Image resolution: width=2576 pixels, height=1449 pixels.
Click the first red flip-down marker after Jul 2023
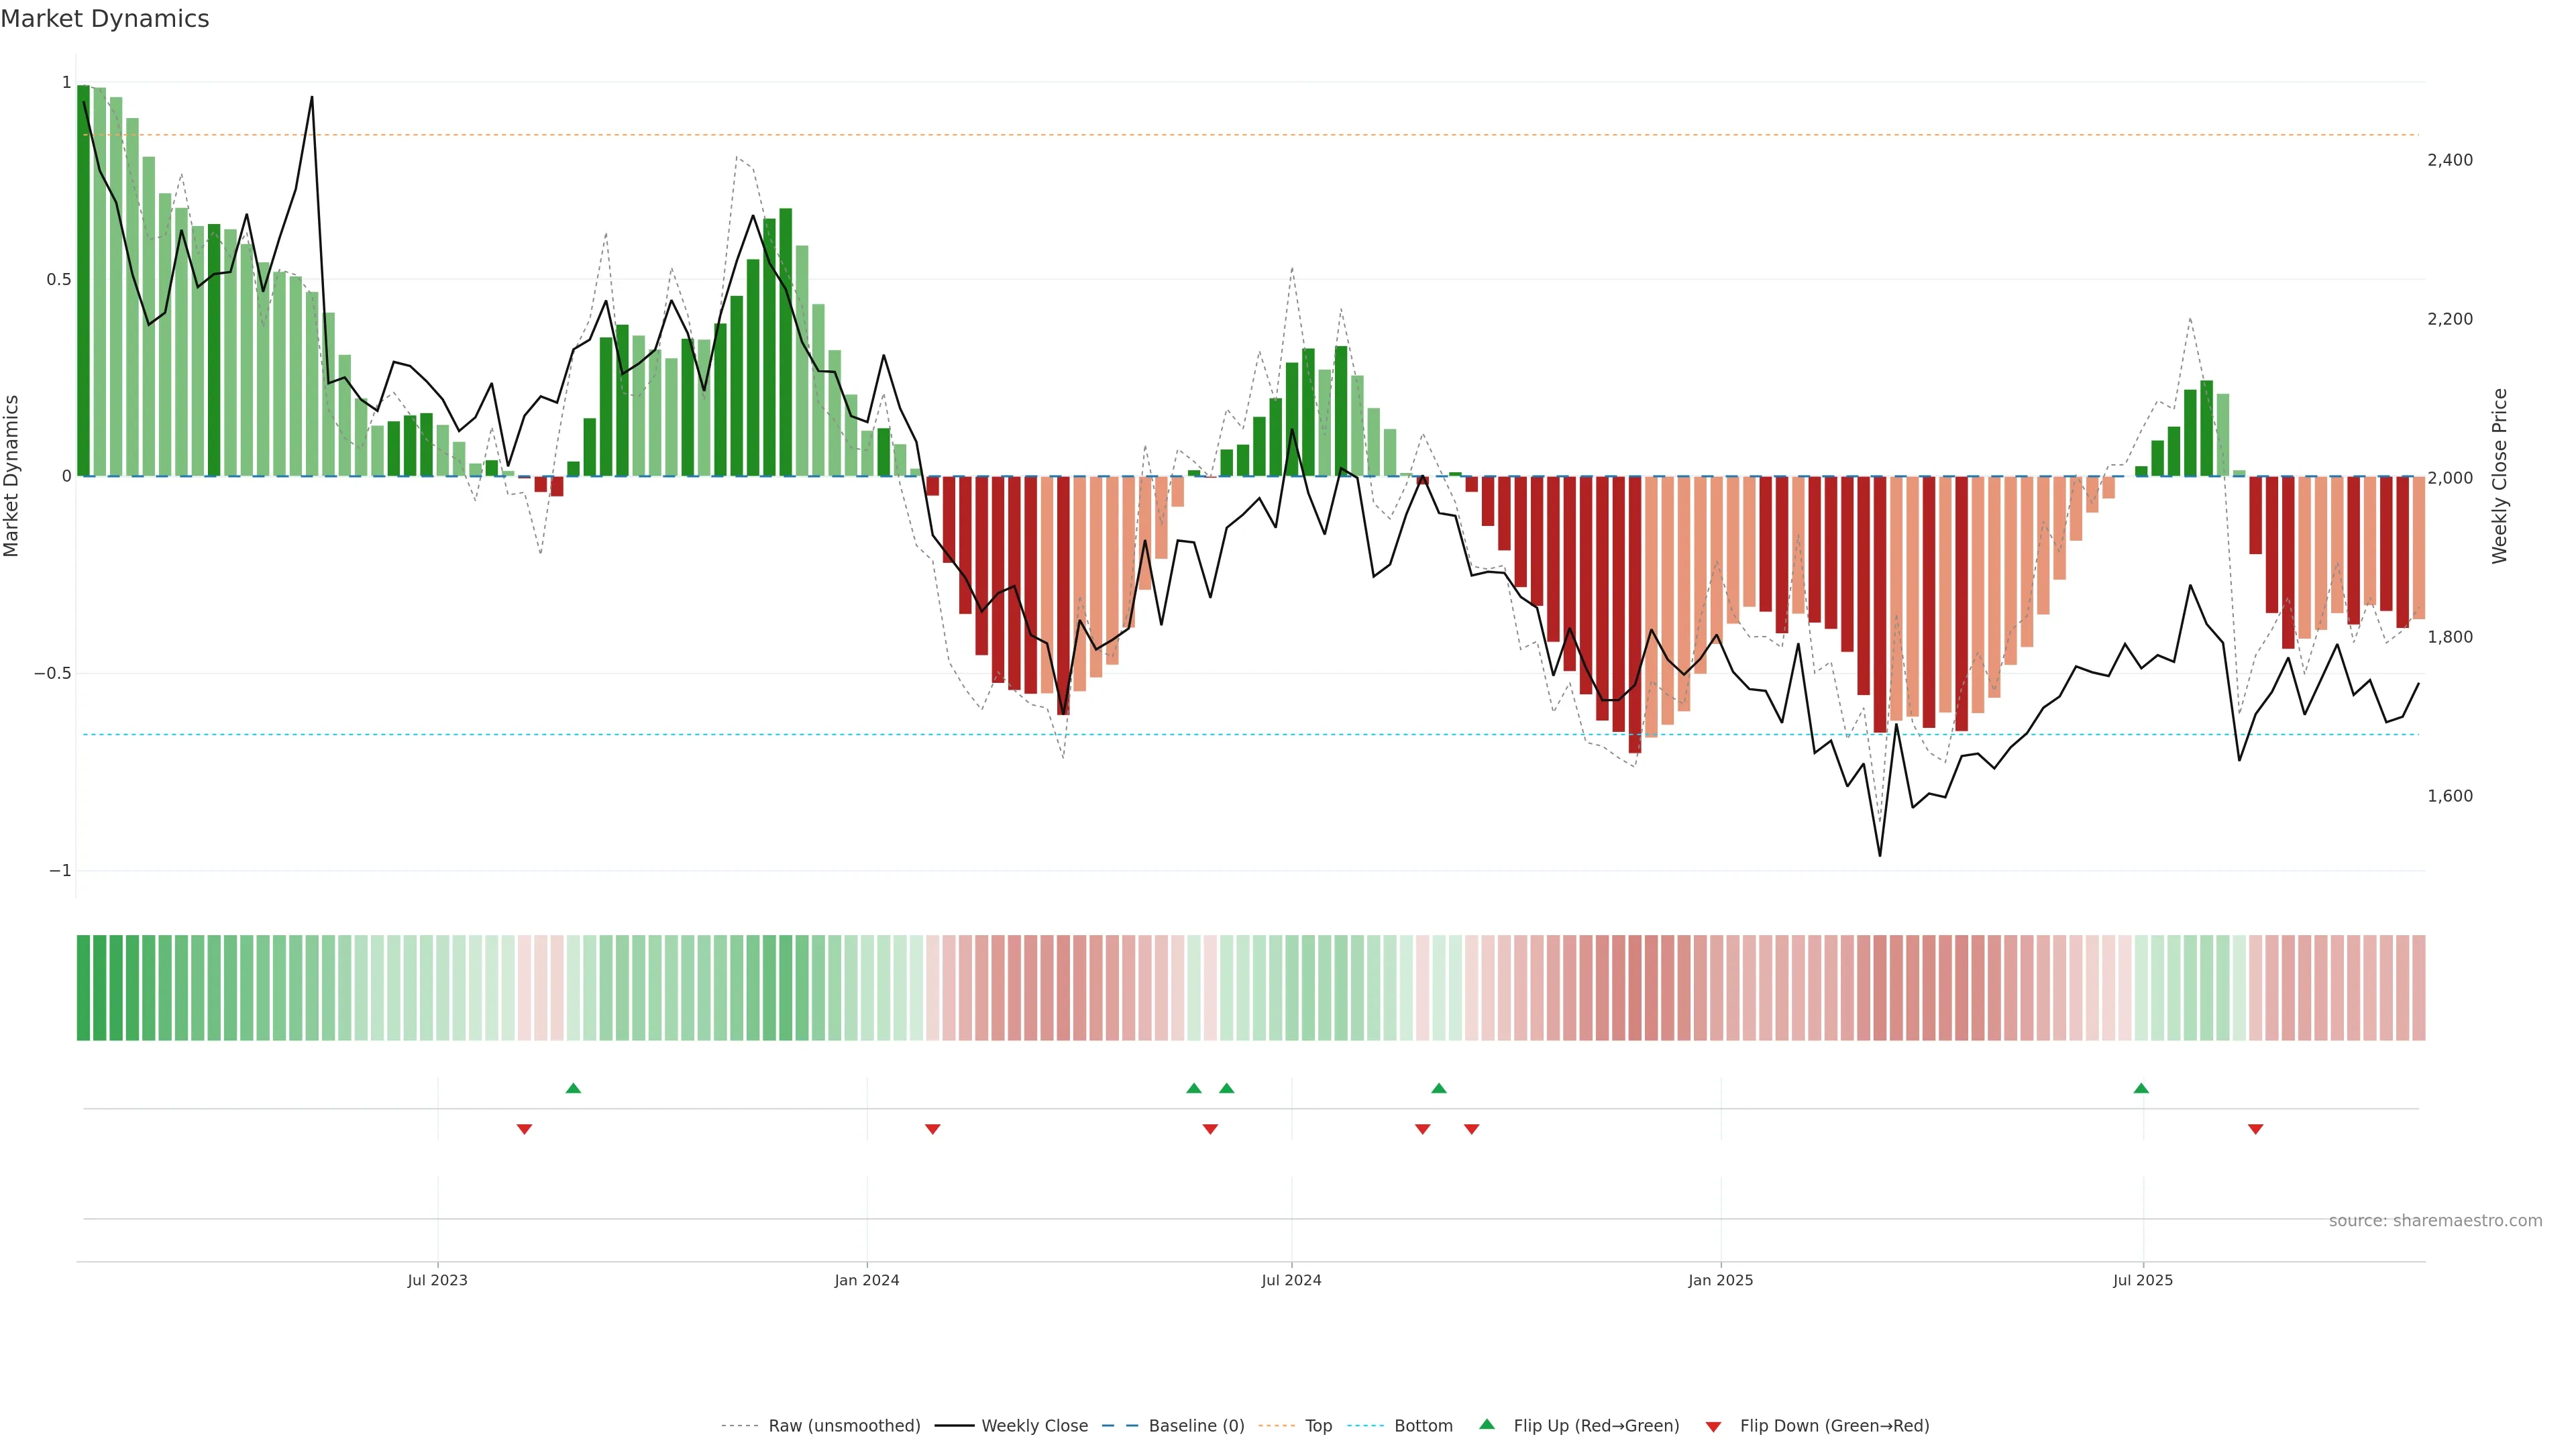point(524,1129)
